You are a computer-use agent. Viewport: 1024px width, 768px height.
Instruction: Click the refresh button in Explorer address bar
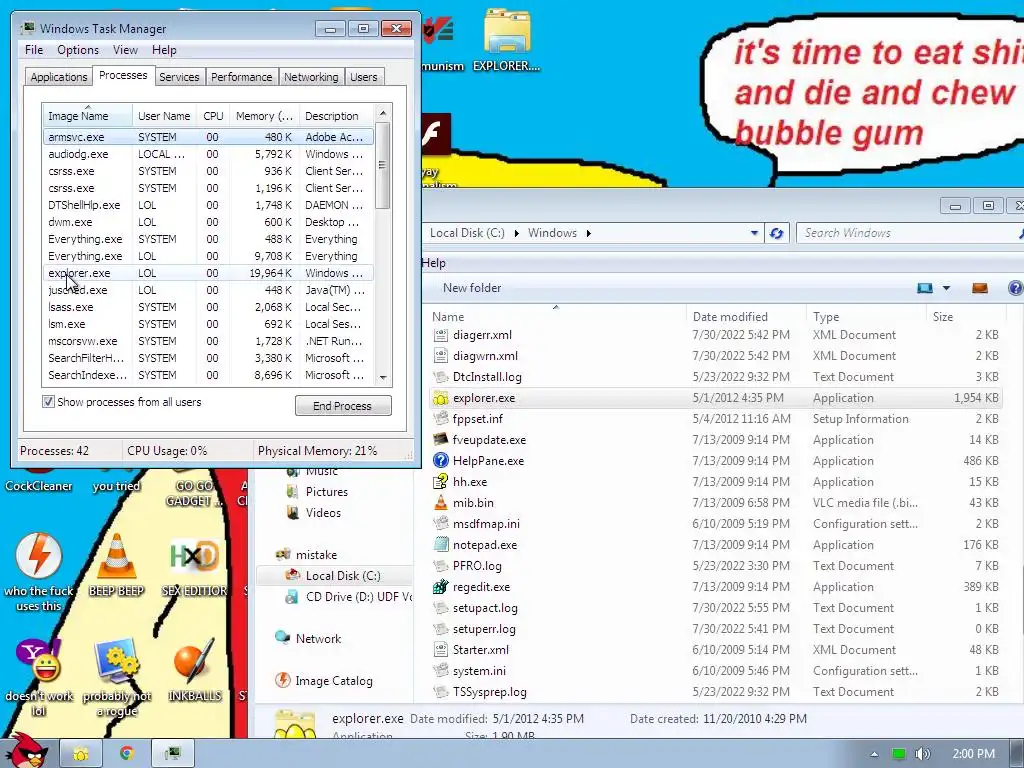pos(776,233)
